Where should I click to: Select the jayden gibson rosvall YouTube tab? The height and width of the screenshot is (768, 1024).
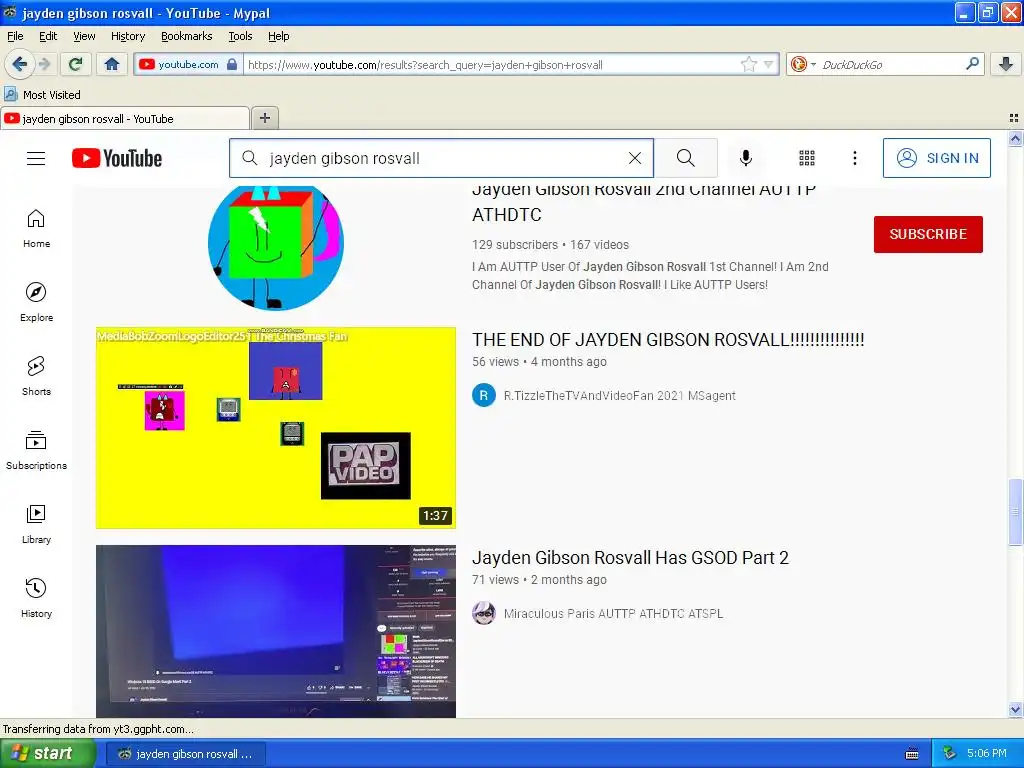125,119
